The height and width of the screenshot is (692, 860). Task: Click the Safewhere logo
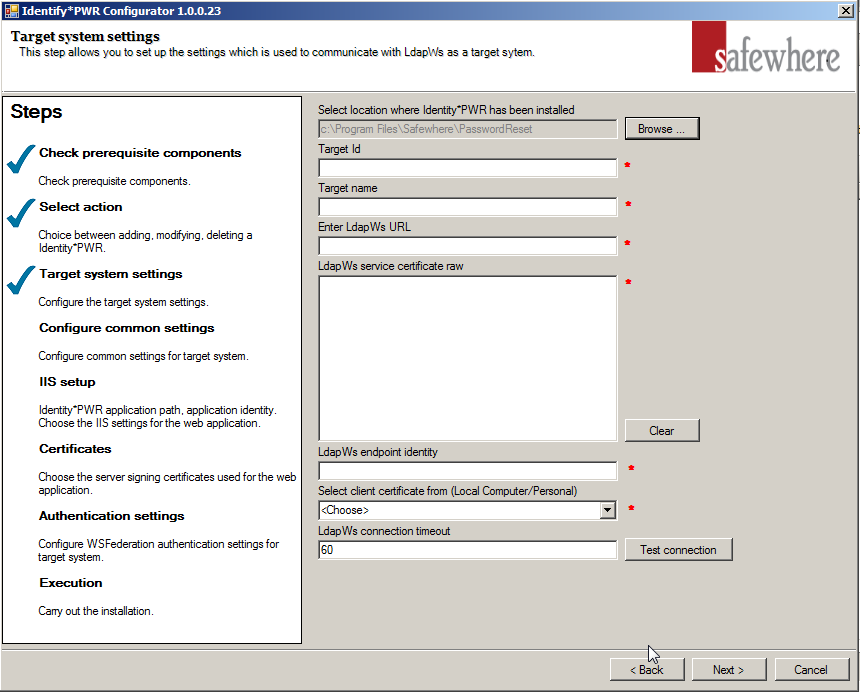(x=766, y=48)
